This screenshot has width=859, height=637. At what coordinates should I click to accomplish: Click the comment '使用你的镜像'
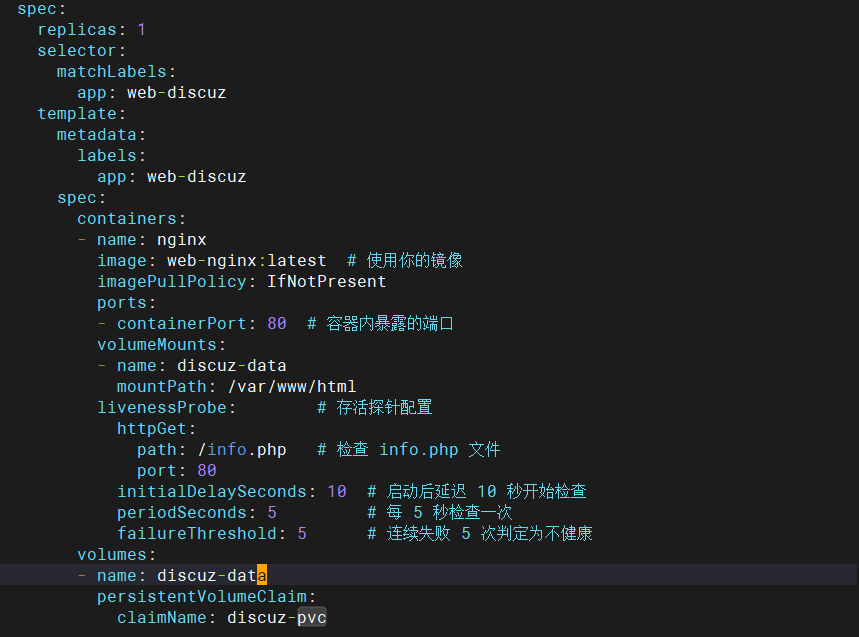(415, 261)
